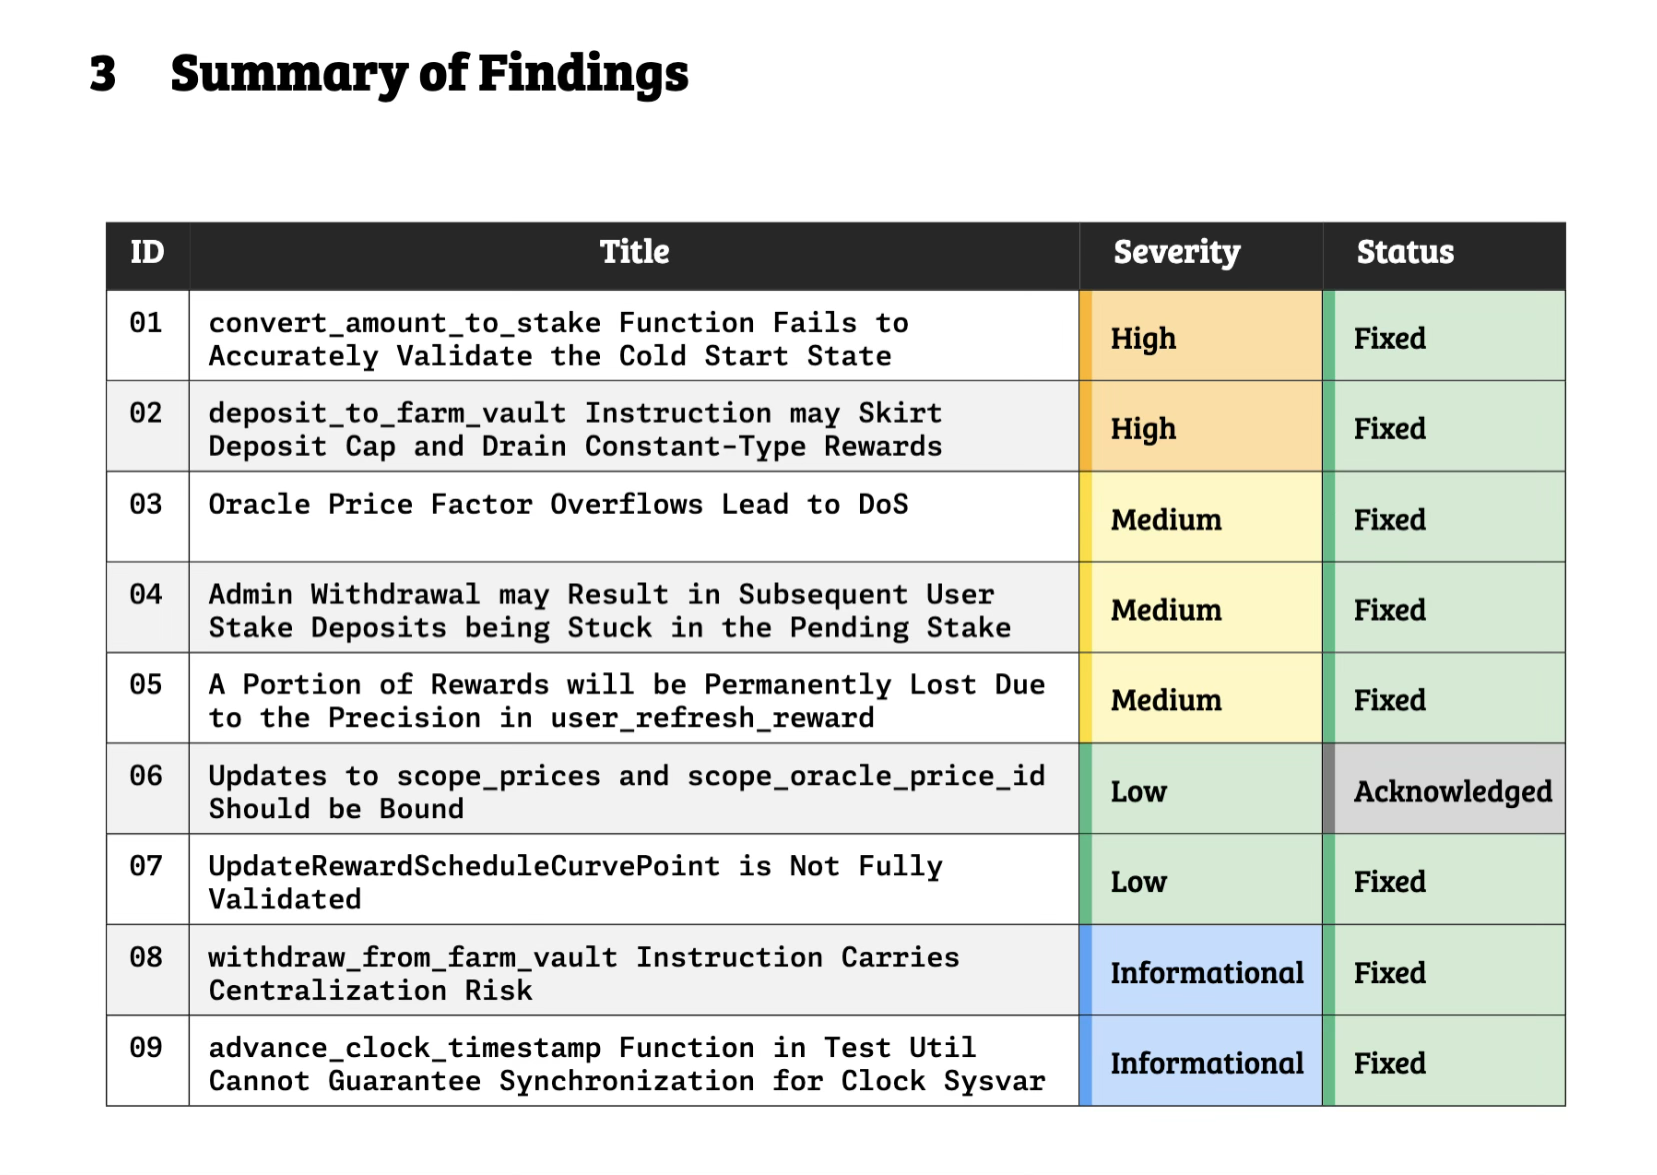Click the Summary of Findings heading

pos(429,74)
